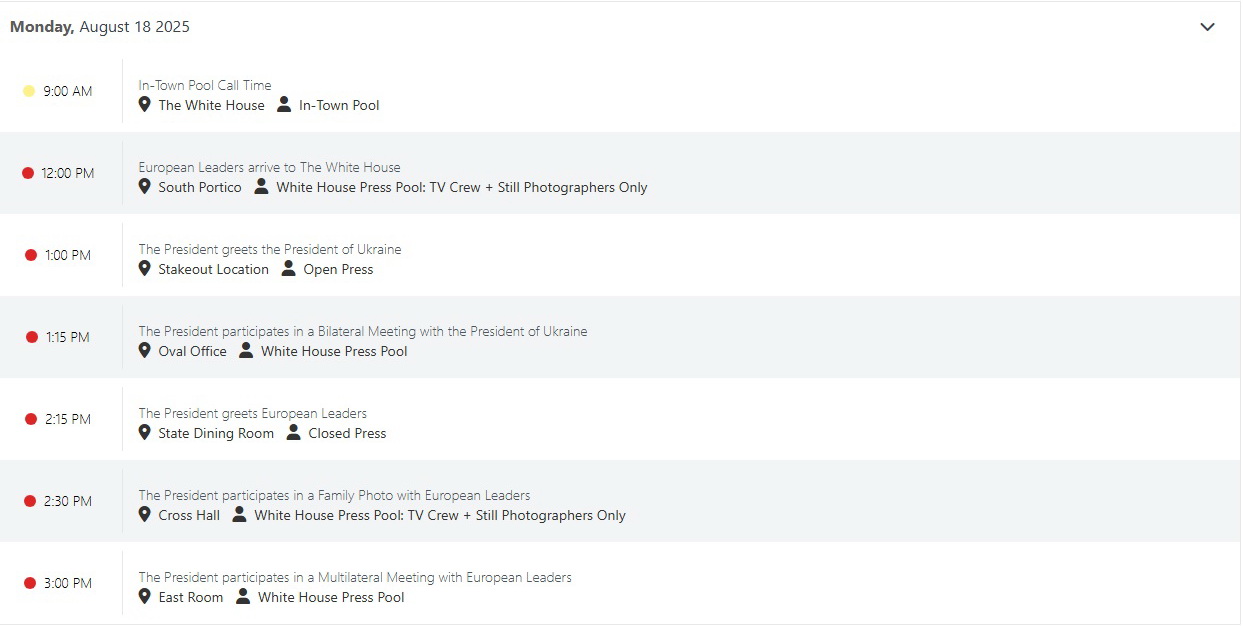
Task: Click the location pin icon beside Oval Office
Action: click(x=145, y=351)
